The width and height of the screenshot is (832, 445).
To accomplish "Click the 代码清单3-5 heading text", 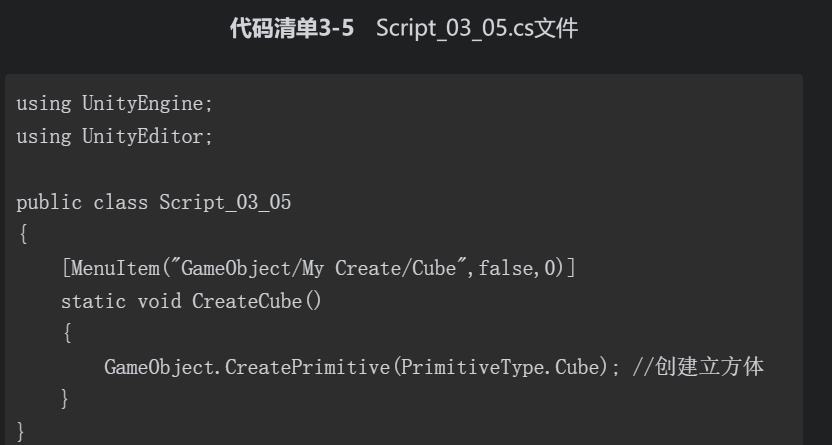I will coord(292,28).
